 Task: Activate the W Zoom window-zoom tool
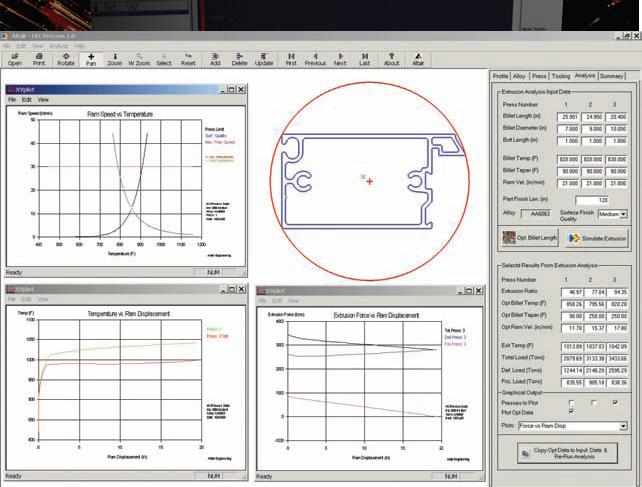(x=139, y=60)
